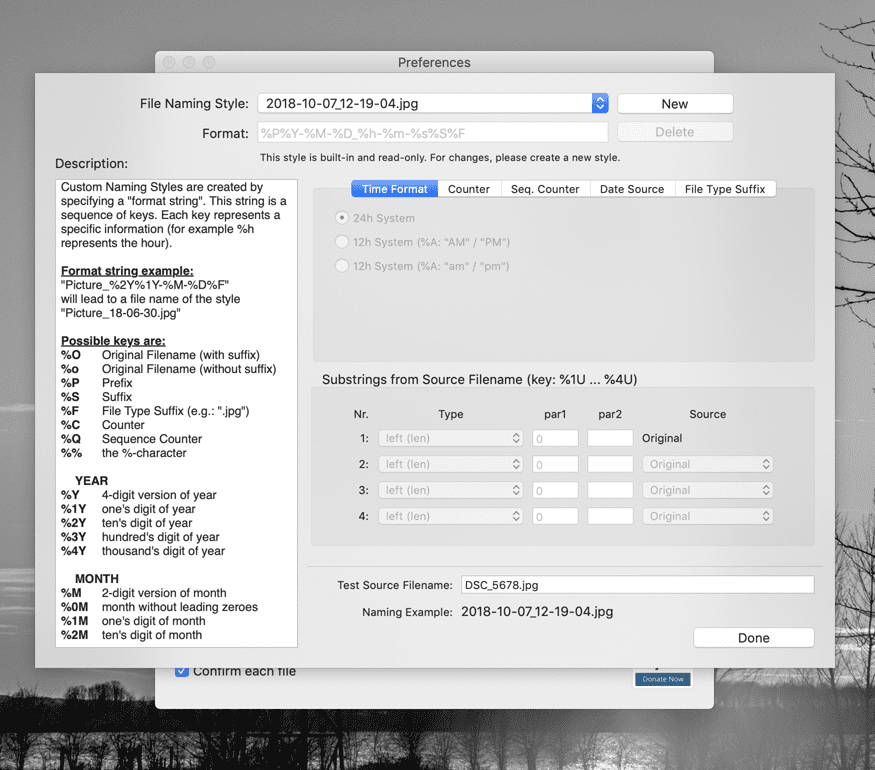Click the Donate Now button
The image size is (875, 770).
662,679
